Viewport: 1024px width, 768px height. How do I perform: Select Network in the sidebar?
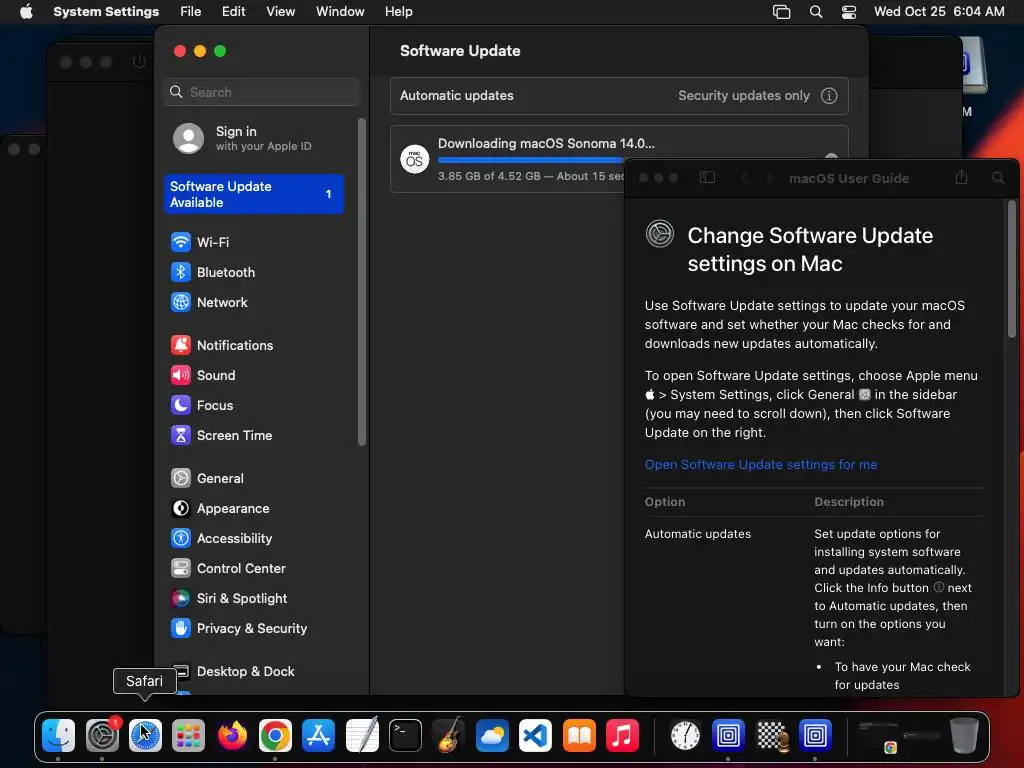tap(209, 302)
